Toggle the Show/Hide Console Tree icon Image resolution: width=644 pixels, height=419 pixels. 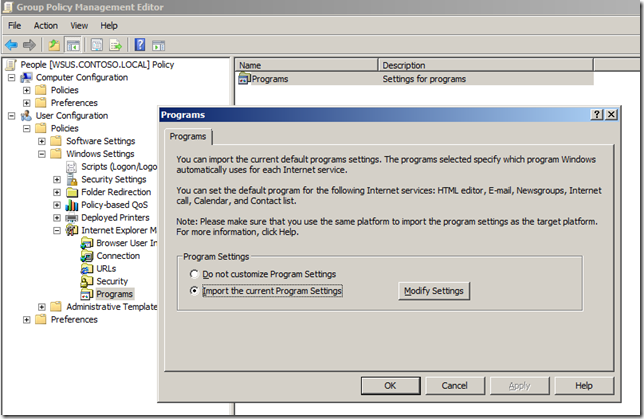73,45
